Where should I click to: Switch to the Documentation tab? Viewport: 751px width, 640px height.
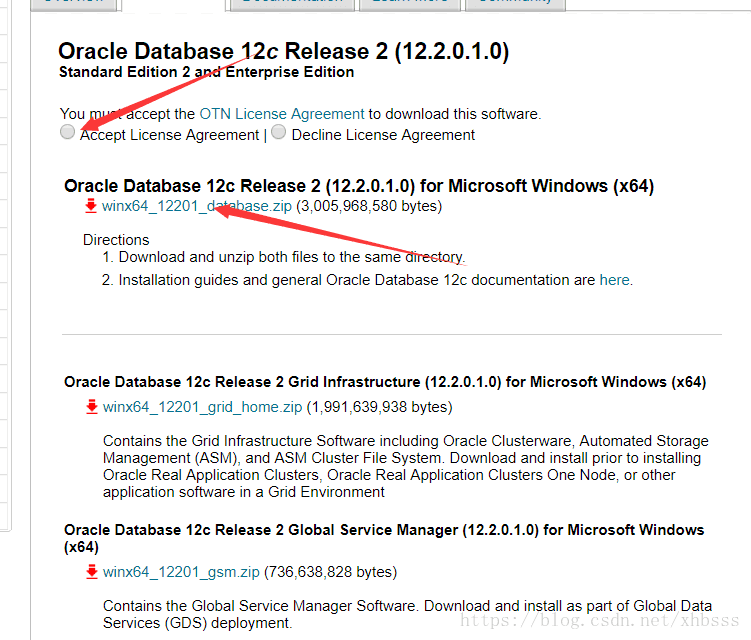click(x=292, y=4)
